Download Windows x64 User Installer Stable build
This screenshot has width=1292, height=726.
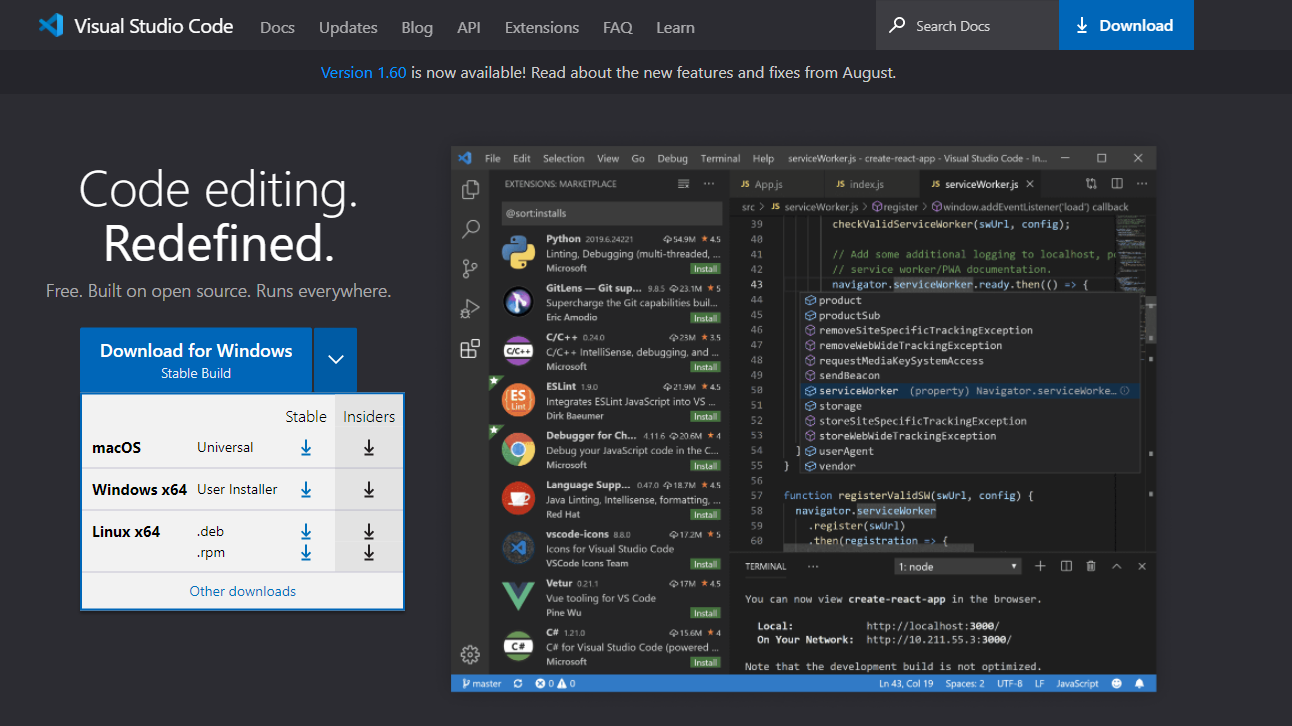(306, 490)
